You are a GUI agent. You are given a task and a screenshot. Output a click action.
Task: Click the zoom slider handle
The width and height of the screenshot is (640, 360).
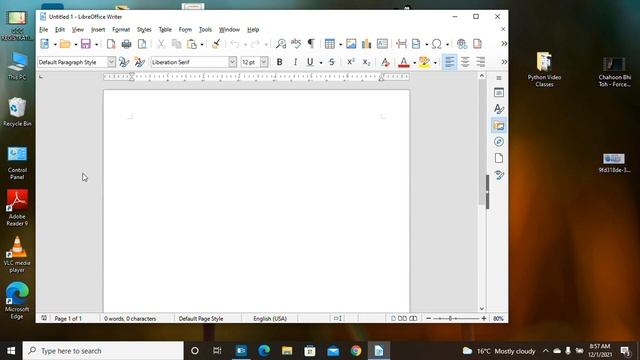[450, 318]
